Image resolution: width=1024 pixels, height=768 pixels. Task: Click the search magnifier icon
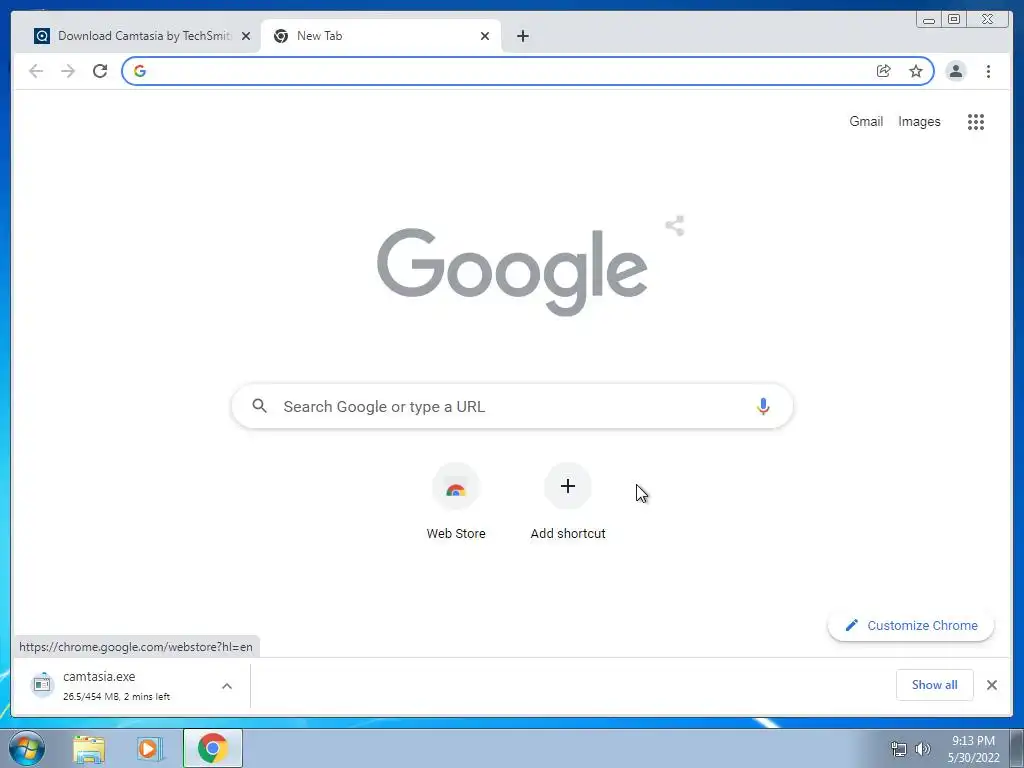259,406
